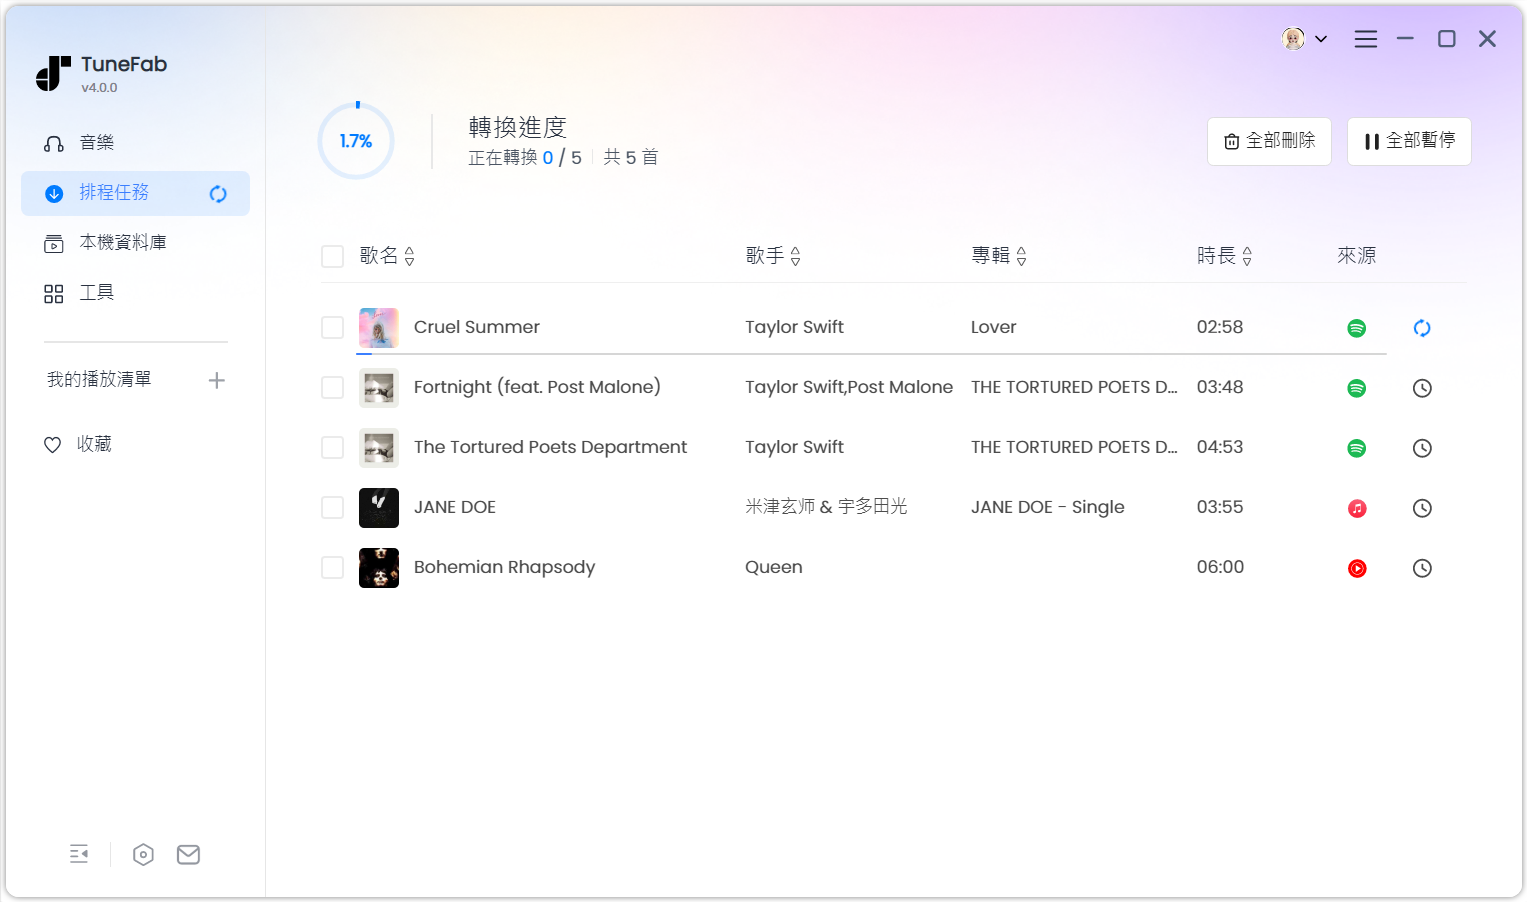Open the 音樂 section in the sidebar
The width and height of the screenshot is (1528, 903).
[96, 142]
